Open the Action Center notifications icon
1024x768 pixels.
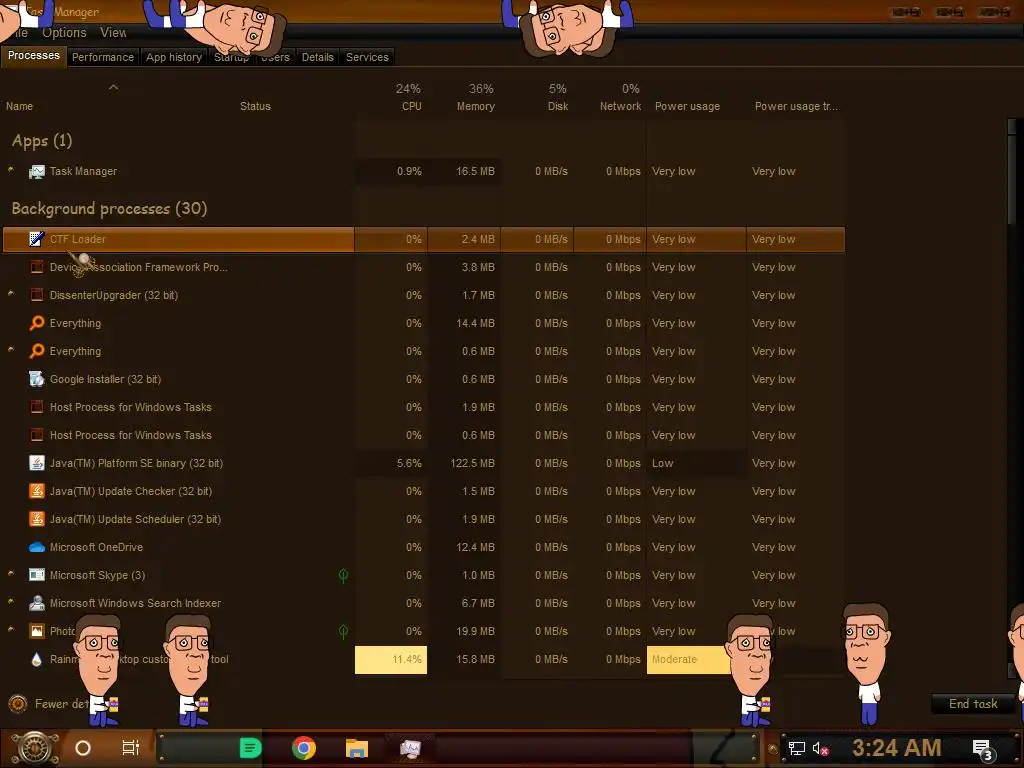coord(983,750)
